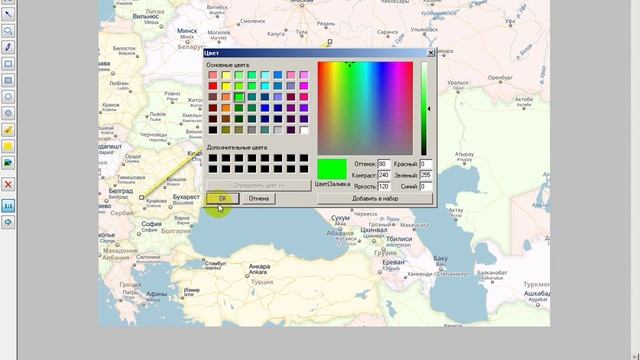The height and width of the screenshot is (360, 640).
Task: Click the red X delete icon
Action: click(8, 184)
